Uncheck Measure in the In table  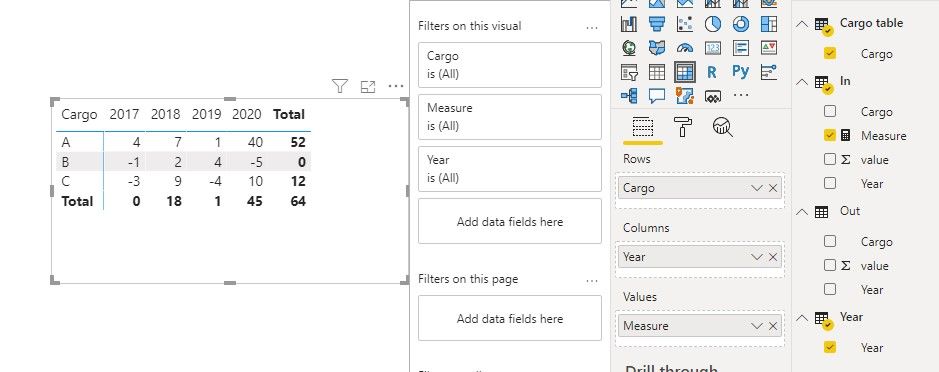tap(829, 135)
